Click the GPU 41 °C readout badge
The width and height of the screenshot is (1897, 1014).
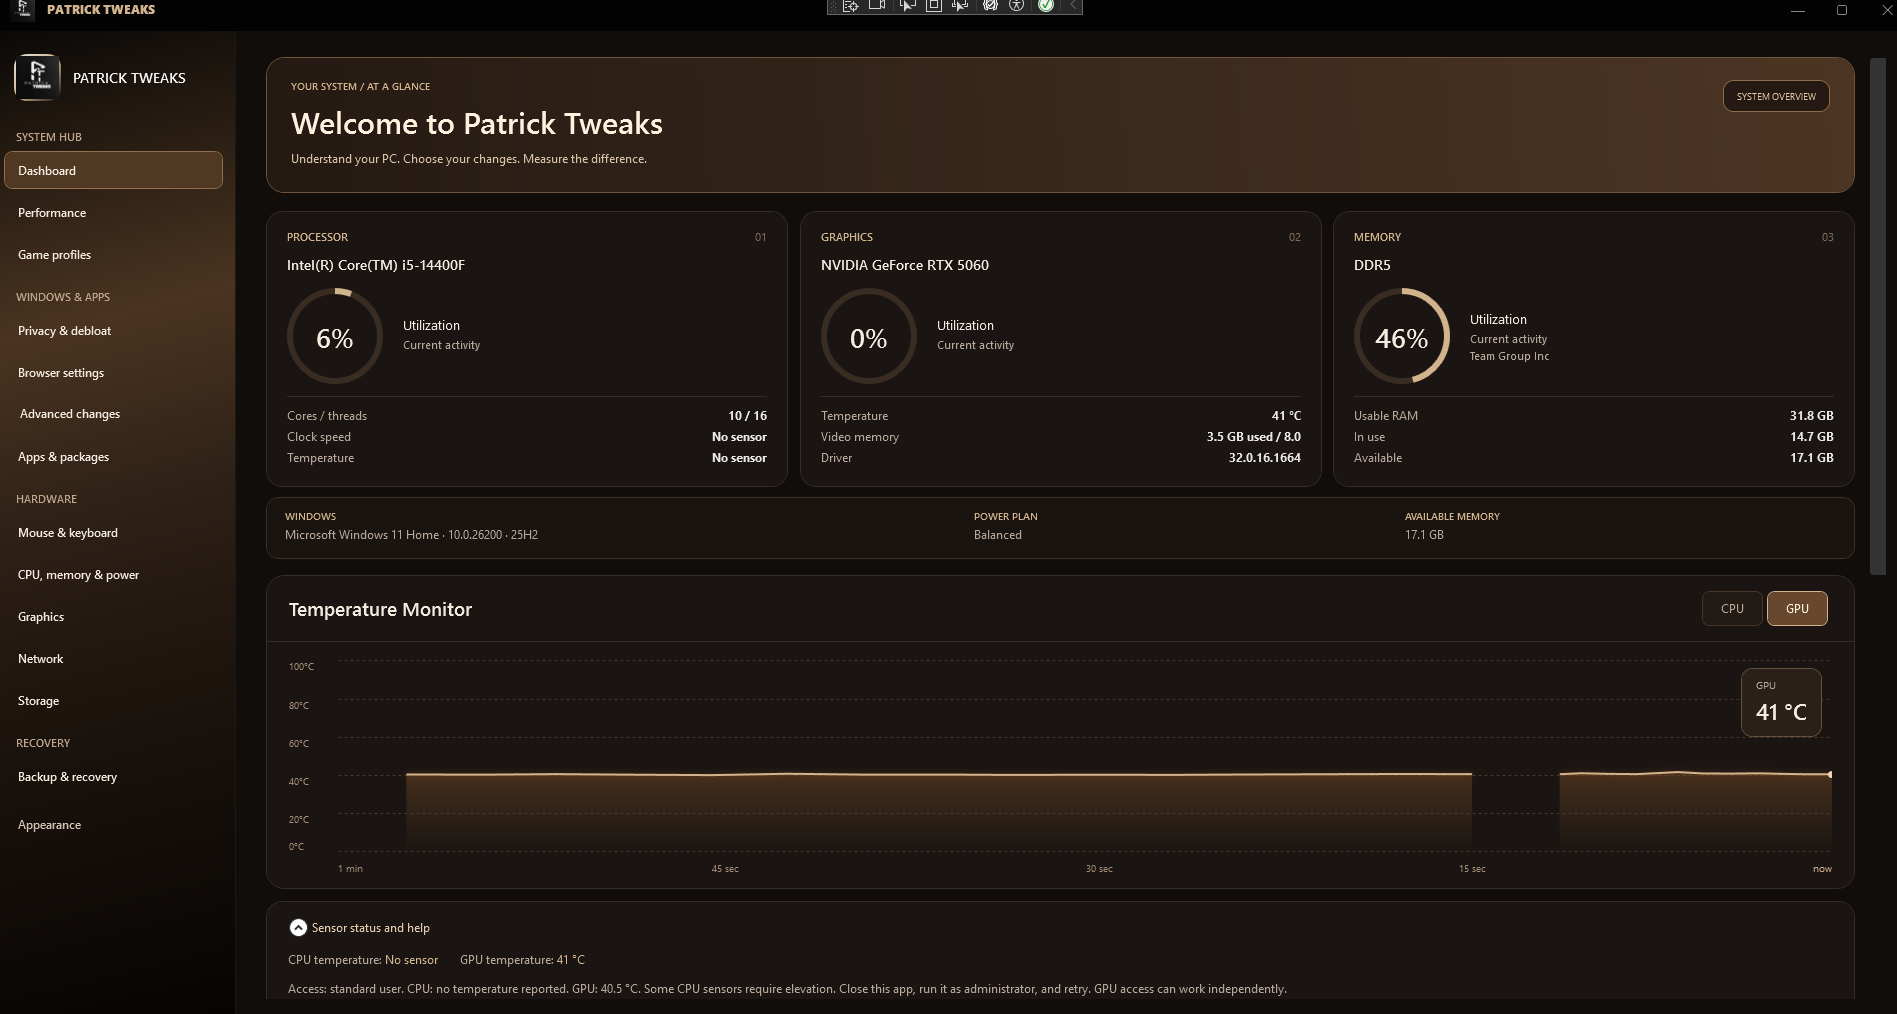tap(1781, 702)
